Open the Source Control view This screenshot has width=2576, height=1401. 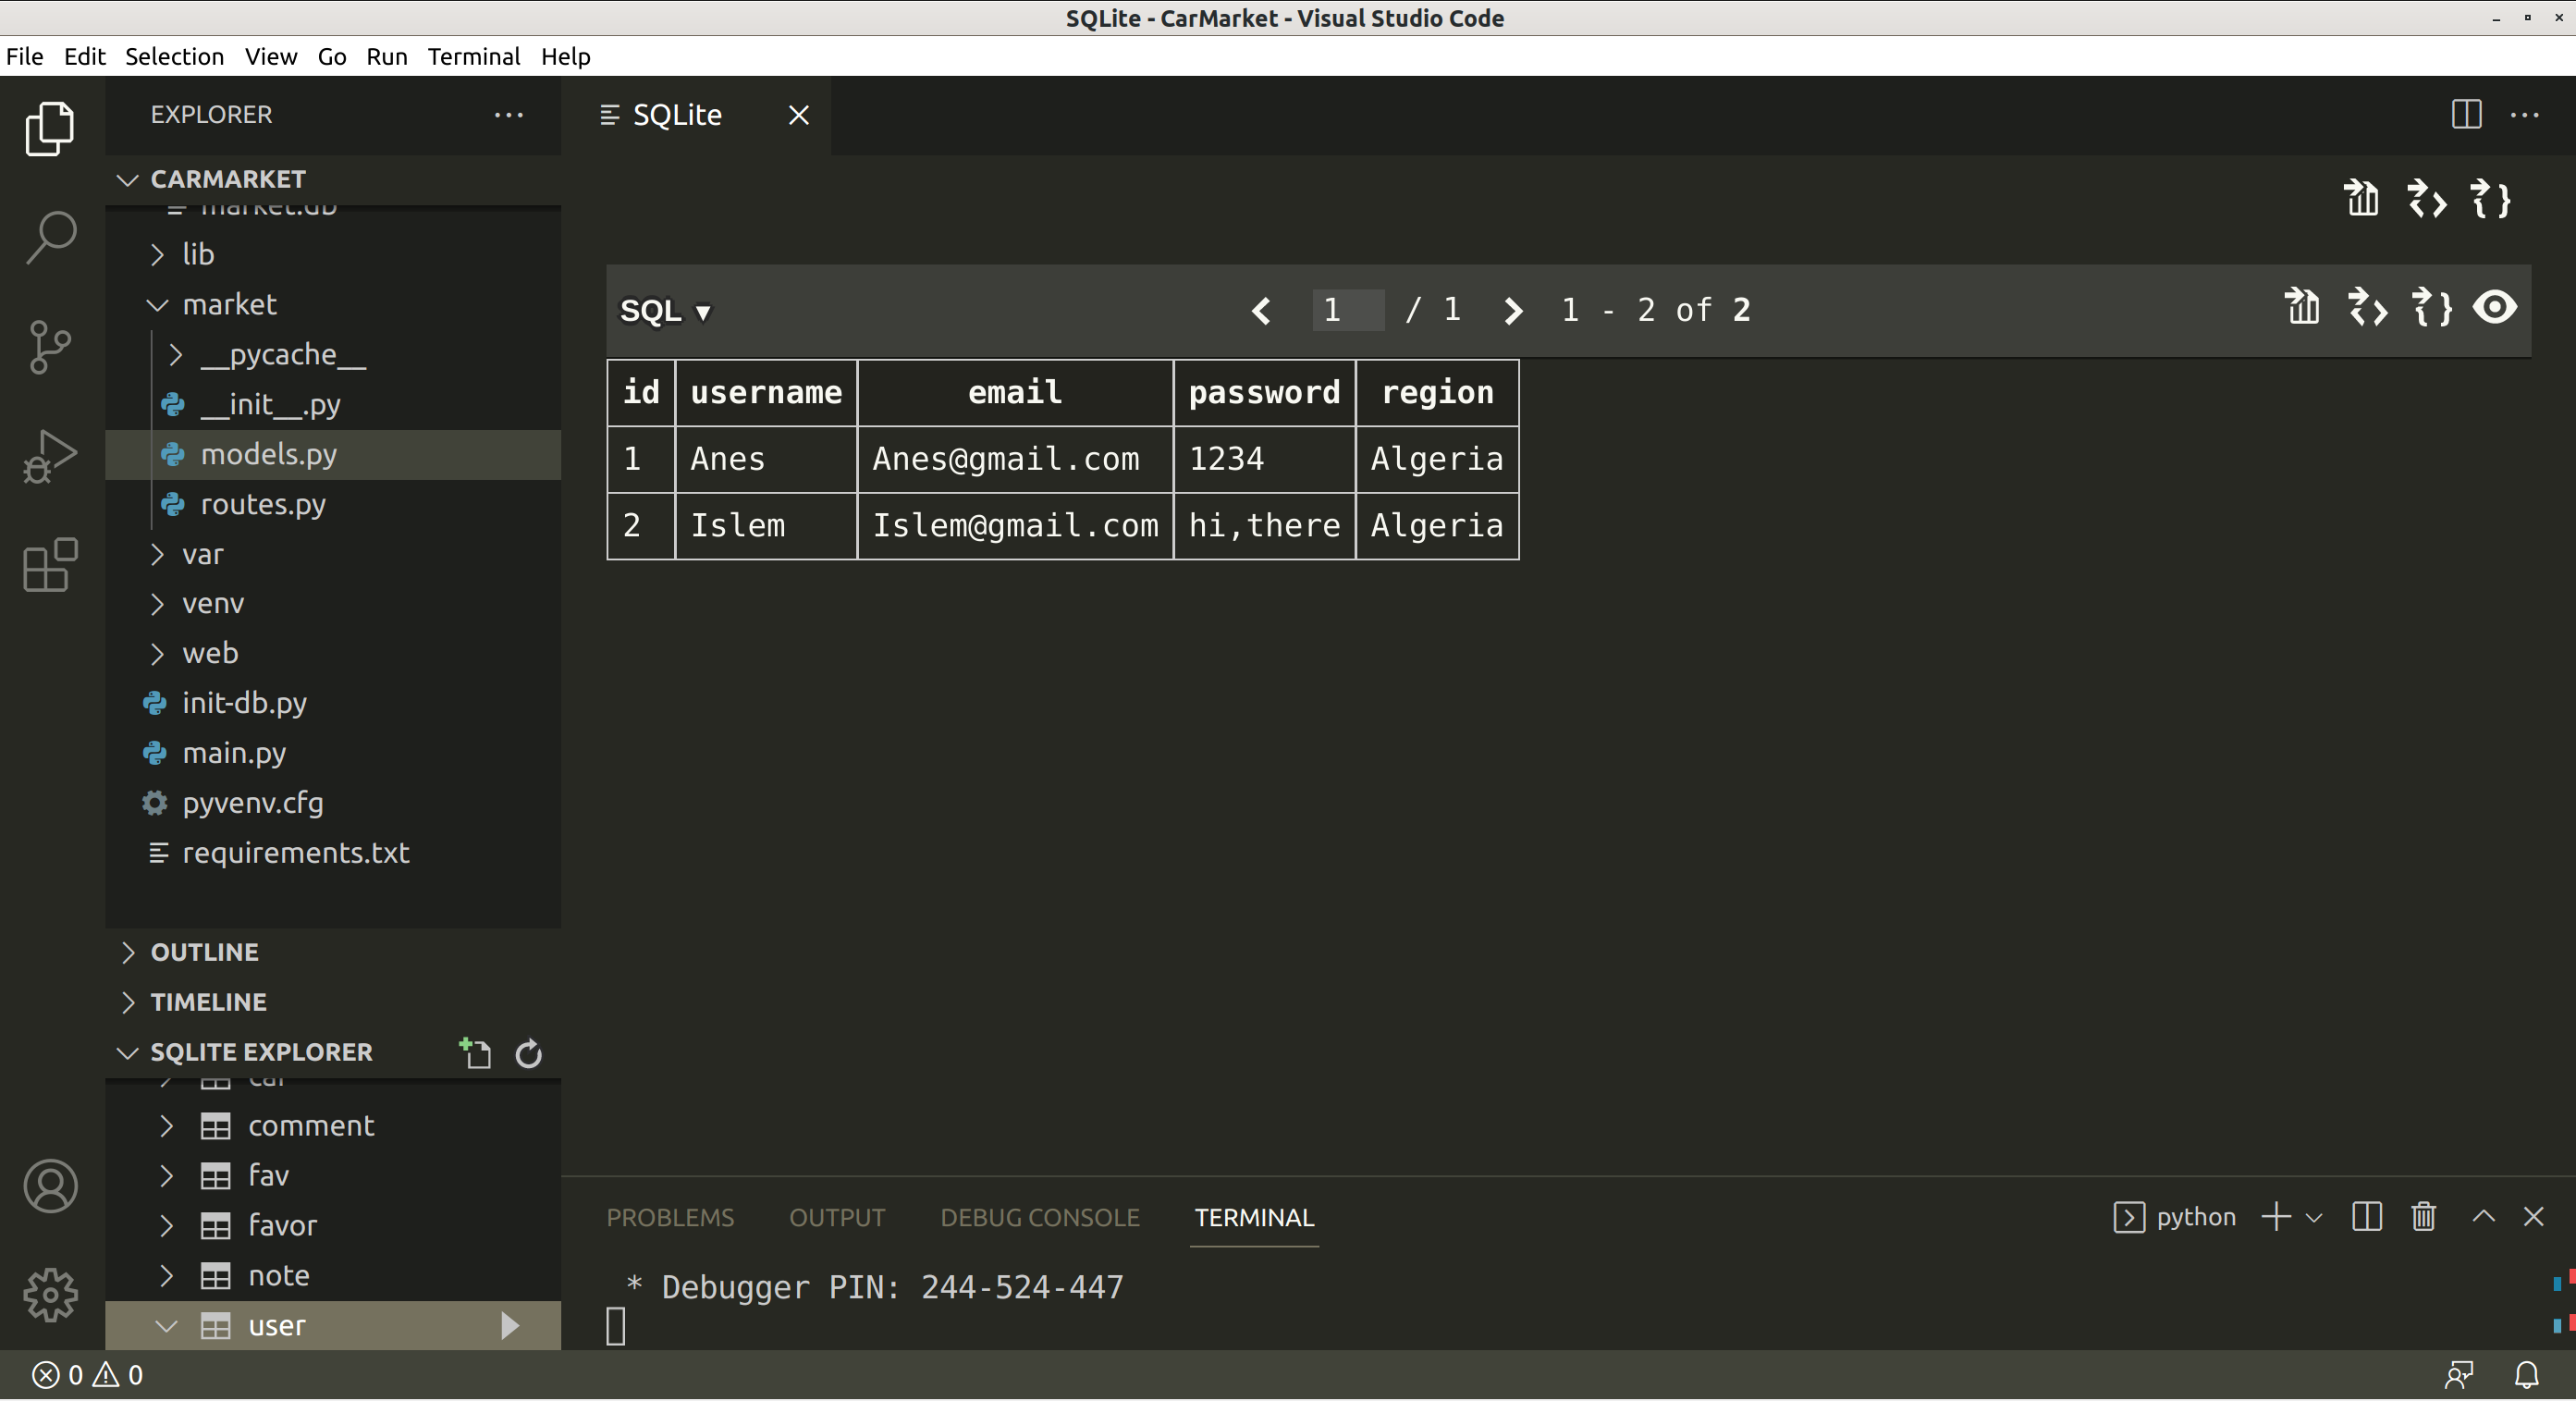click(x=50, y=347)
